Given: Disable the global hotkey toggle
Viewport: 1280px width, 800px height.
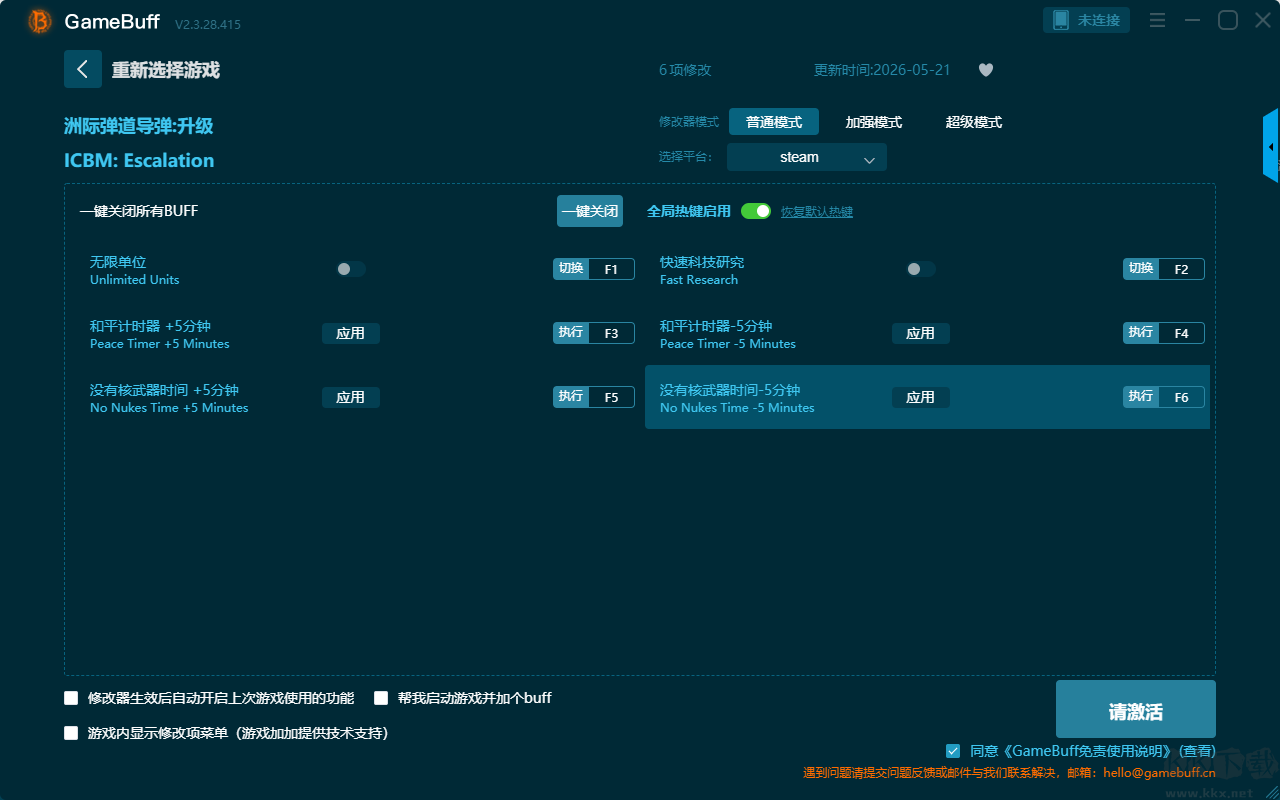Looking at the screenshot, I should (x=756, y=211).
